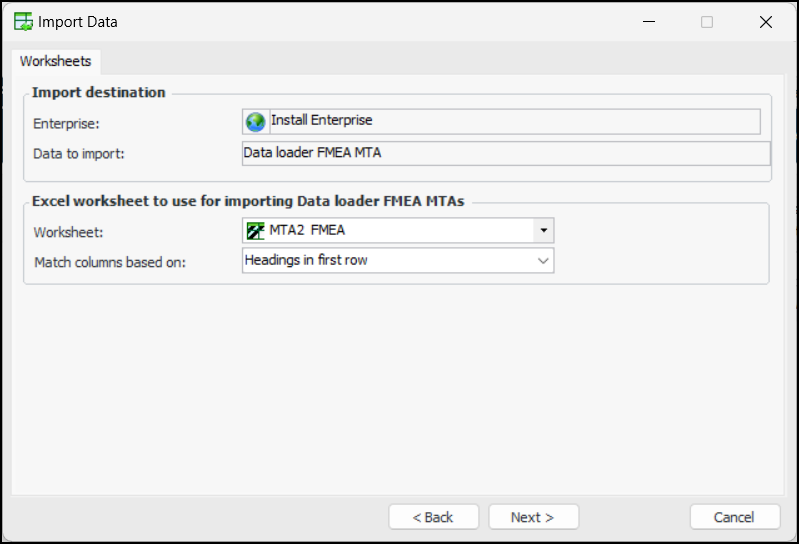Click the globe icon beside Install Enterprise
The width and height of the screenshot is (799, 544).
255,121
